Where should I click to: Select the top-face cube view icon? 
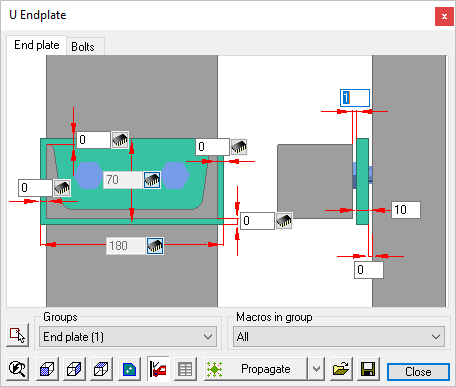point(101,369)
